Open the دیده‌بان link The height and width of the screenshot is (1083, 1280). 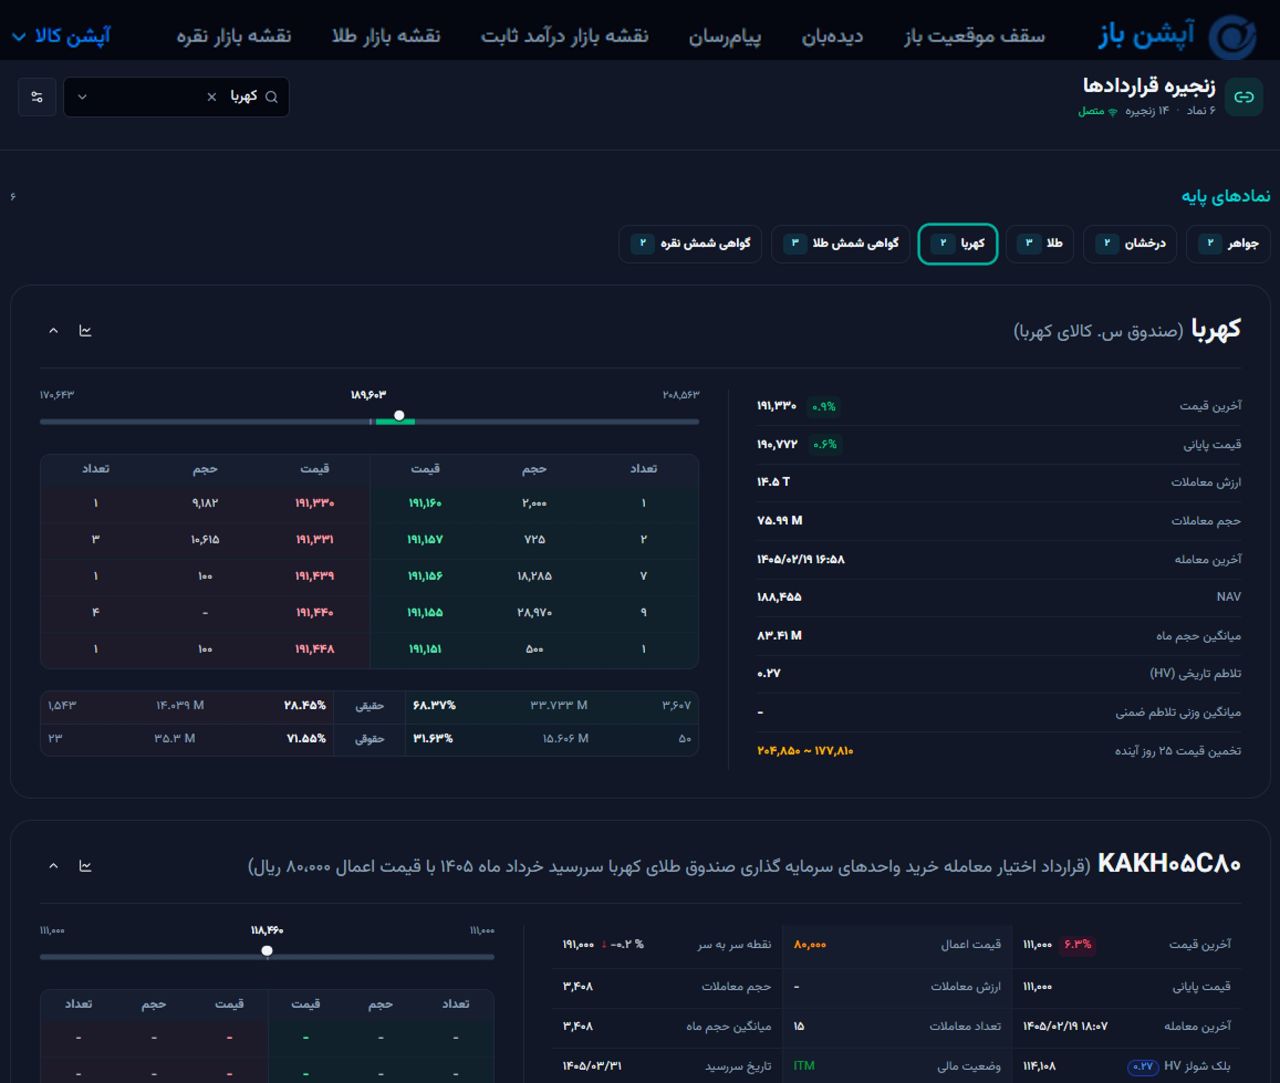(832, 36)
